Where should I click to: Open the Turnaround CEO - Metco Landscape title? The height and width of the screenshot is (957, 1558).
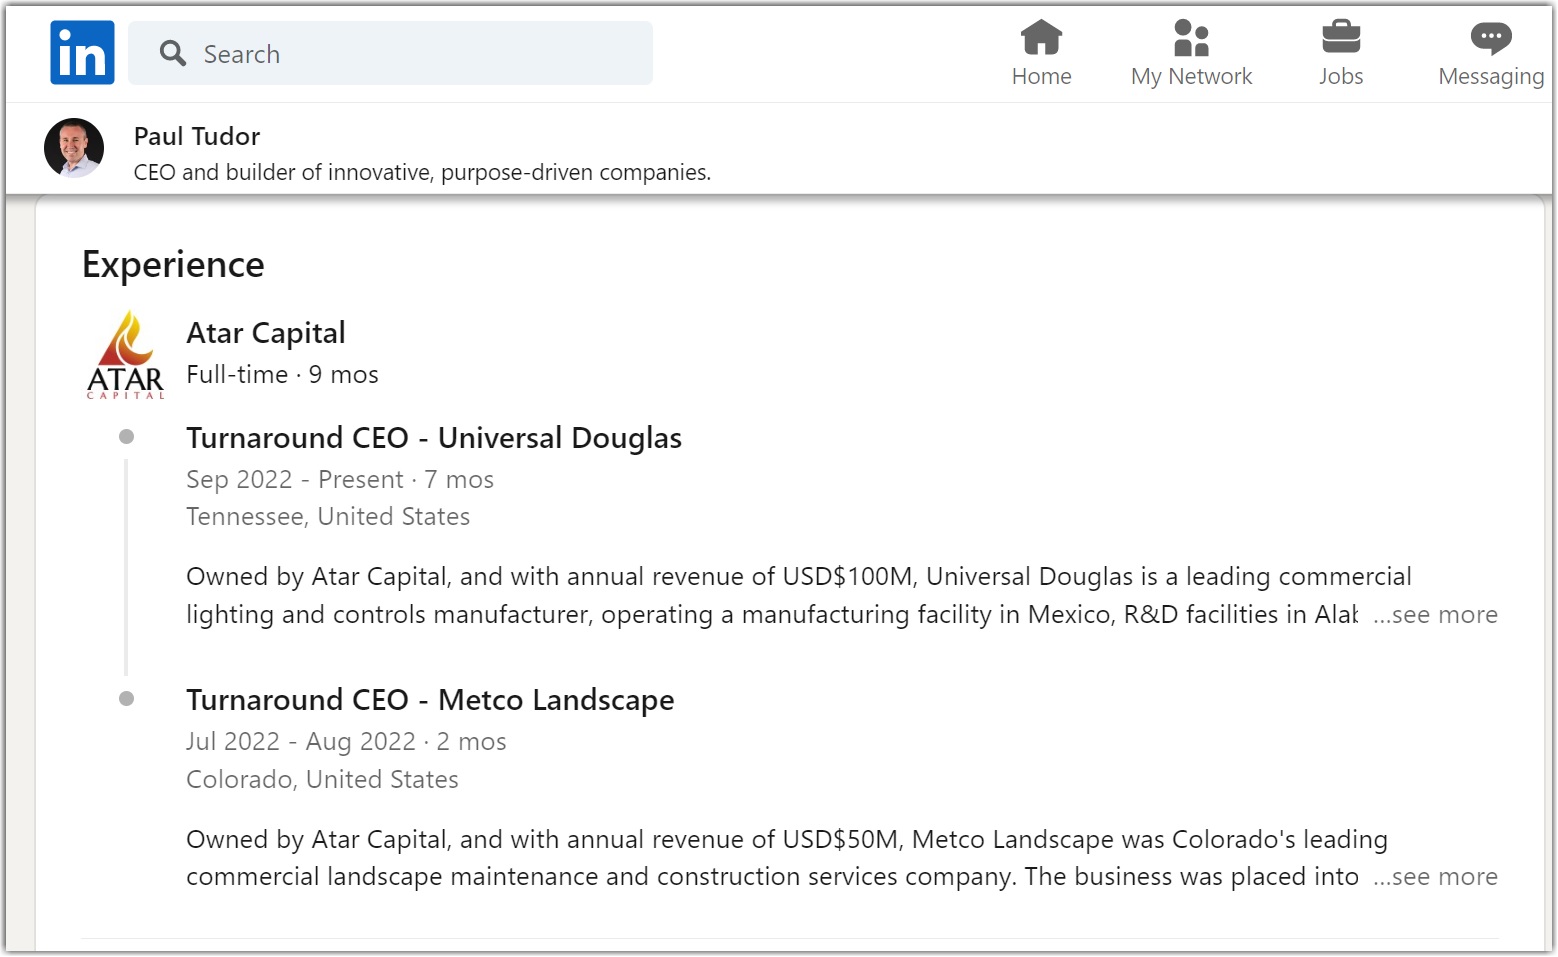point(430,700)
